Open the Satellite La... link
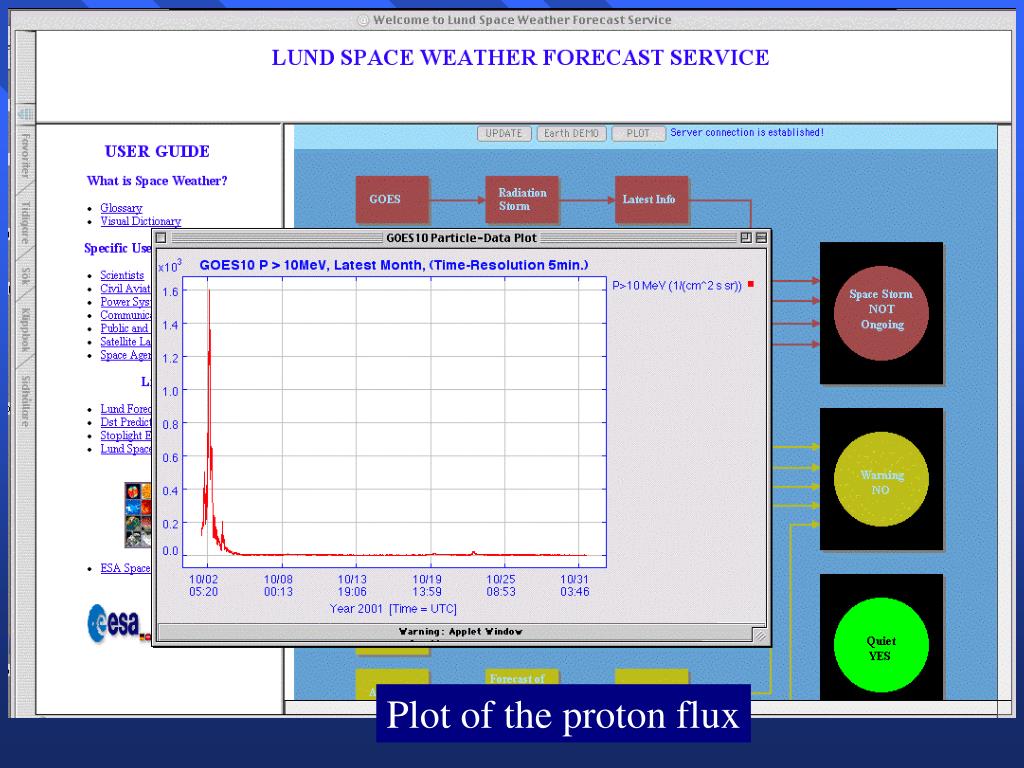This screenshot has width=1024, height=768. [125, 342]
